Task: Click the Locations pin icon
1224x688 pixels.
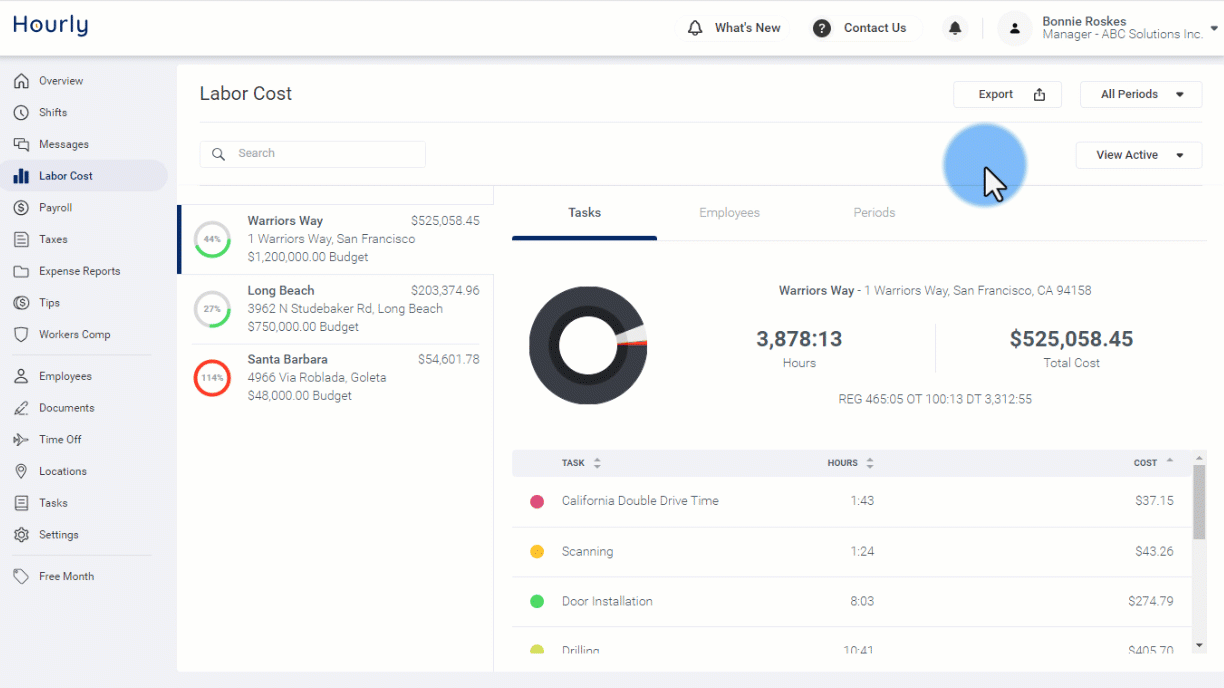Action: coord(21,472)
